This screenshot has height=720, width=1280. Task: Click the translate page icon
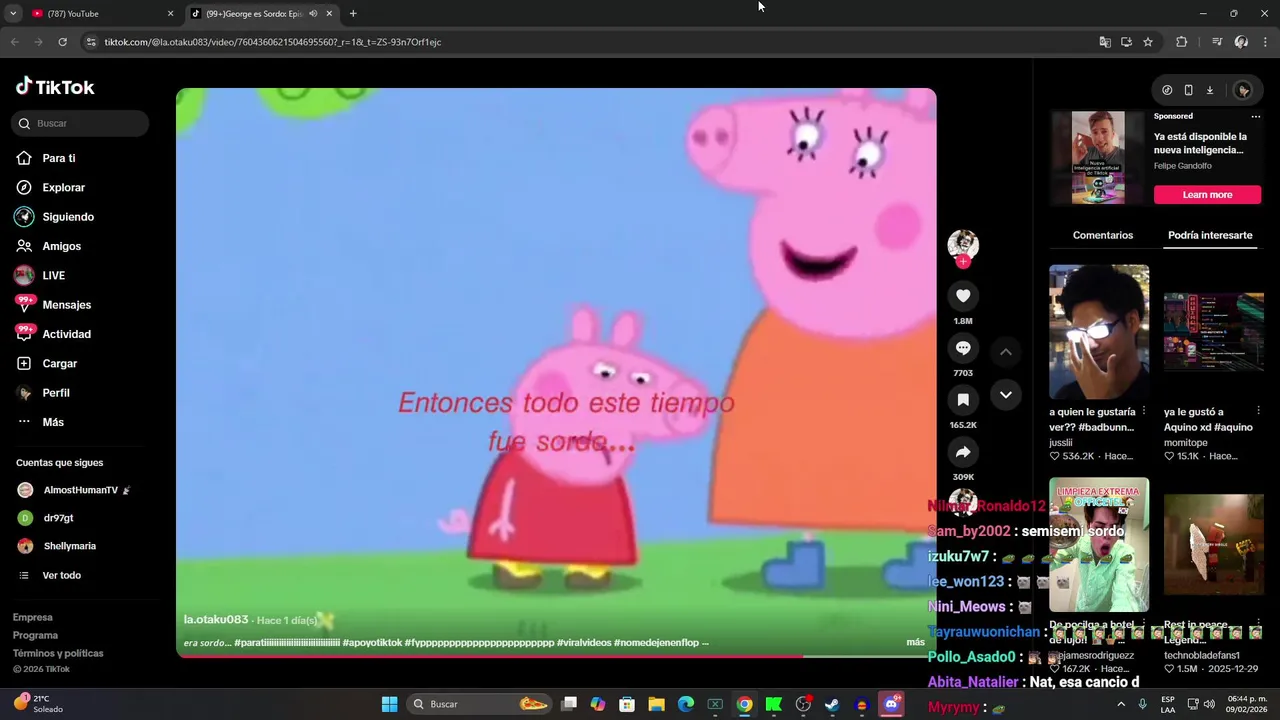pos(1105,42)
